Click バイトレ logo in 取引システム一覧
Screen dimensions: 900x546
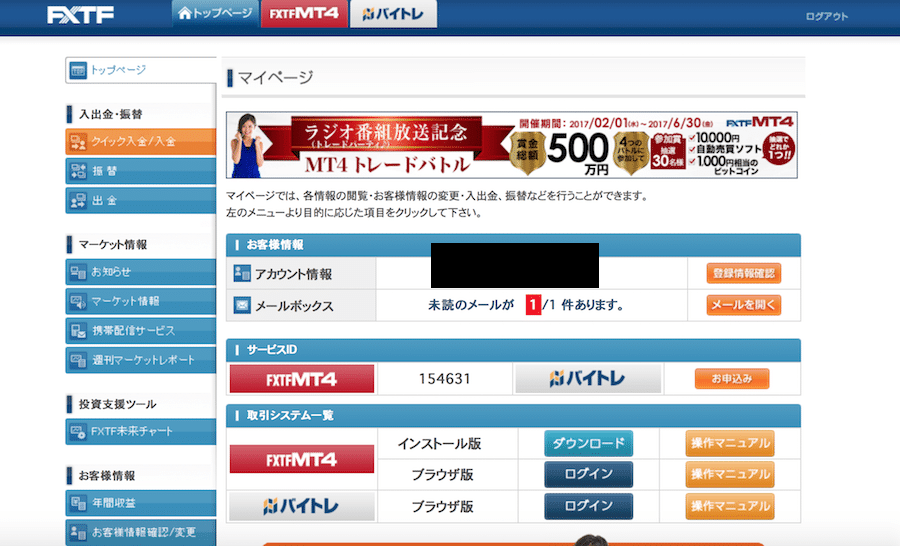pyautogui.click(x=302, y=506)
